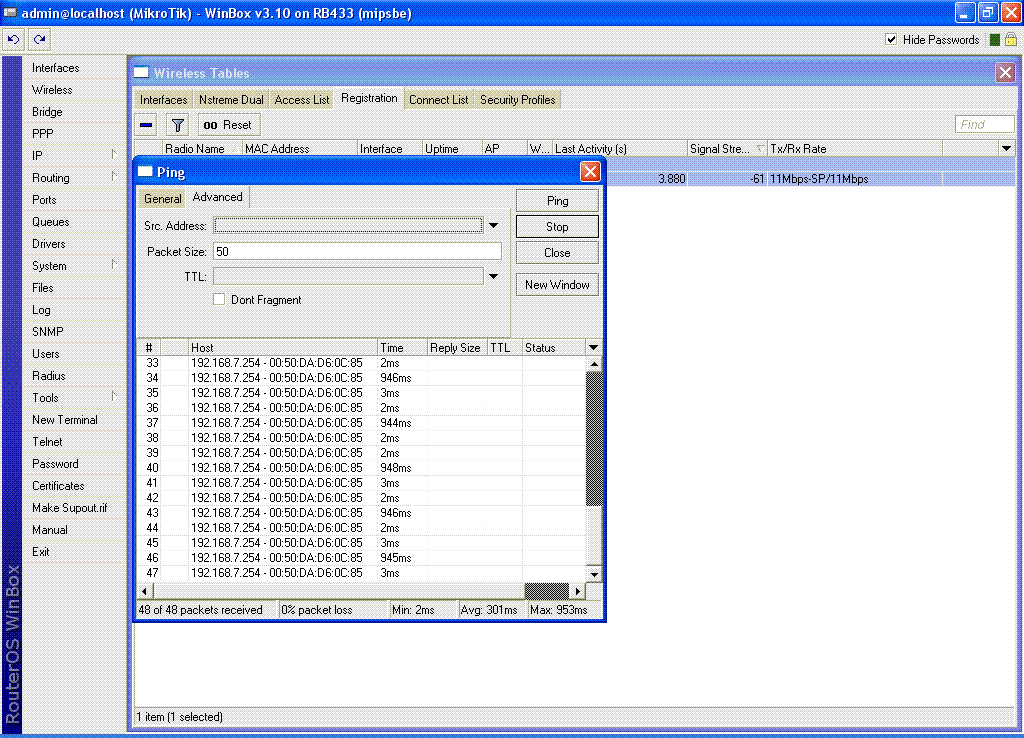Sort ping results by Time column header
The height and width of the screenshot is (738, 1024).
401,347
